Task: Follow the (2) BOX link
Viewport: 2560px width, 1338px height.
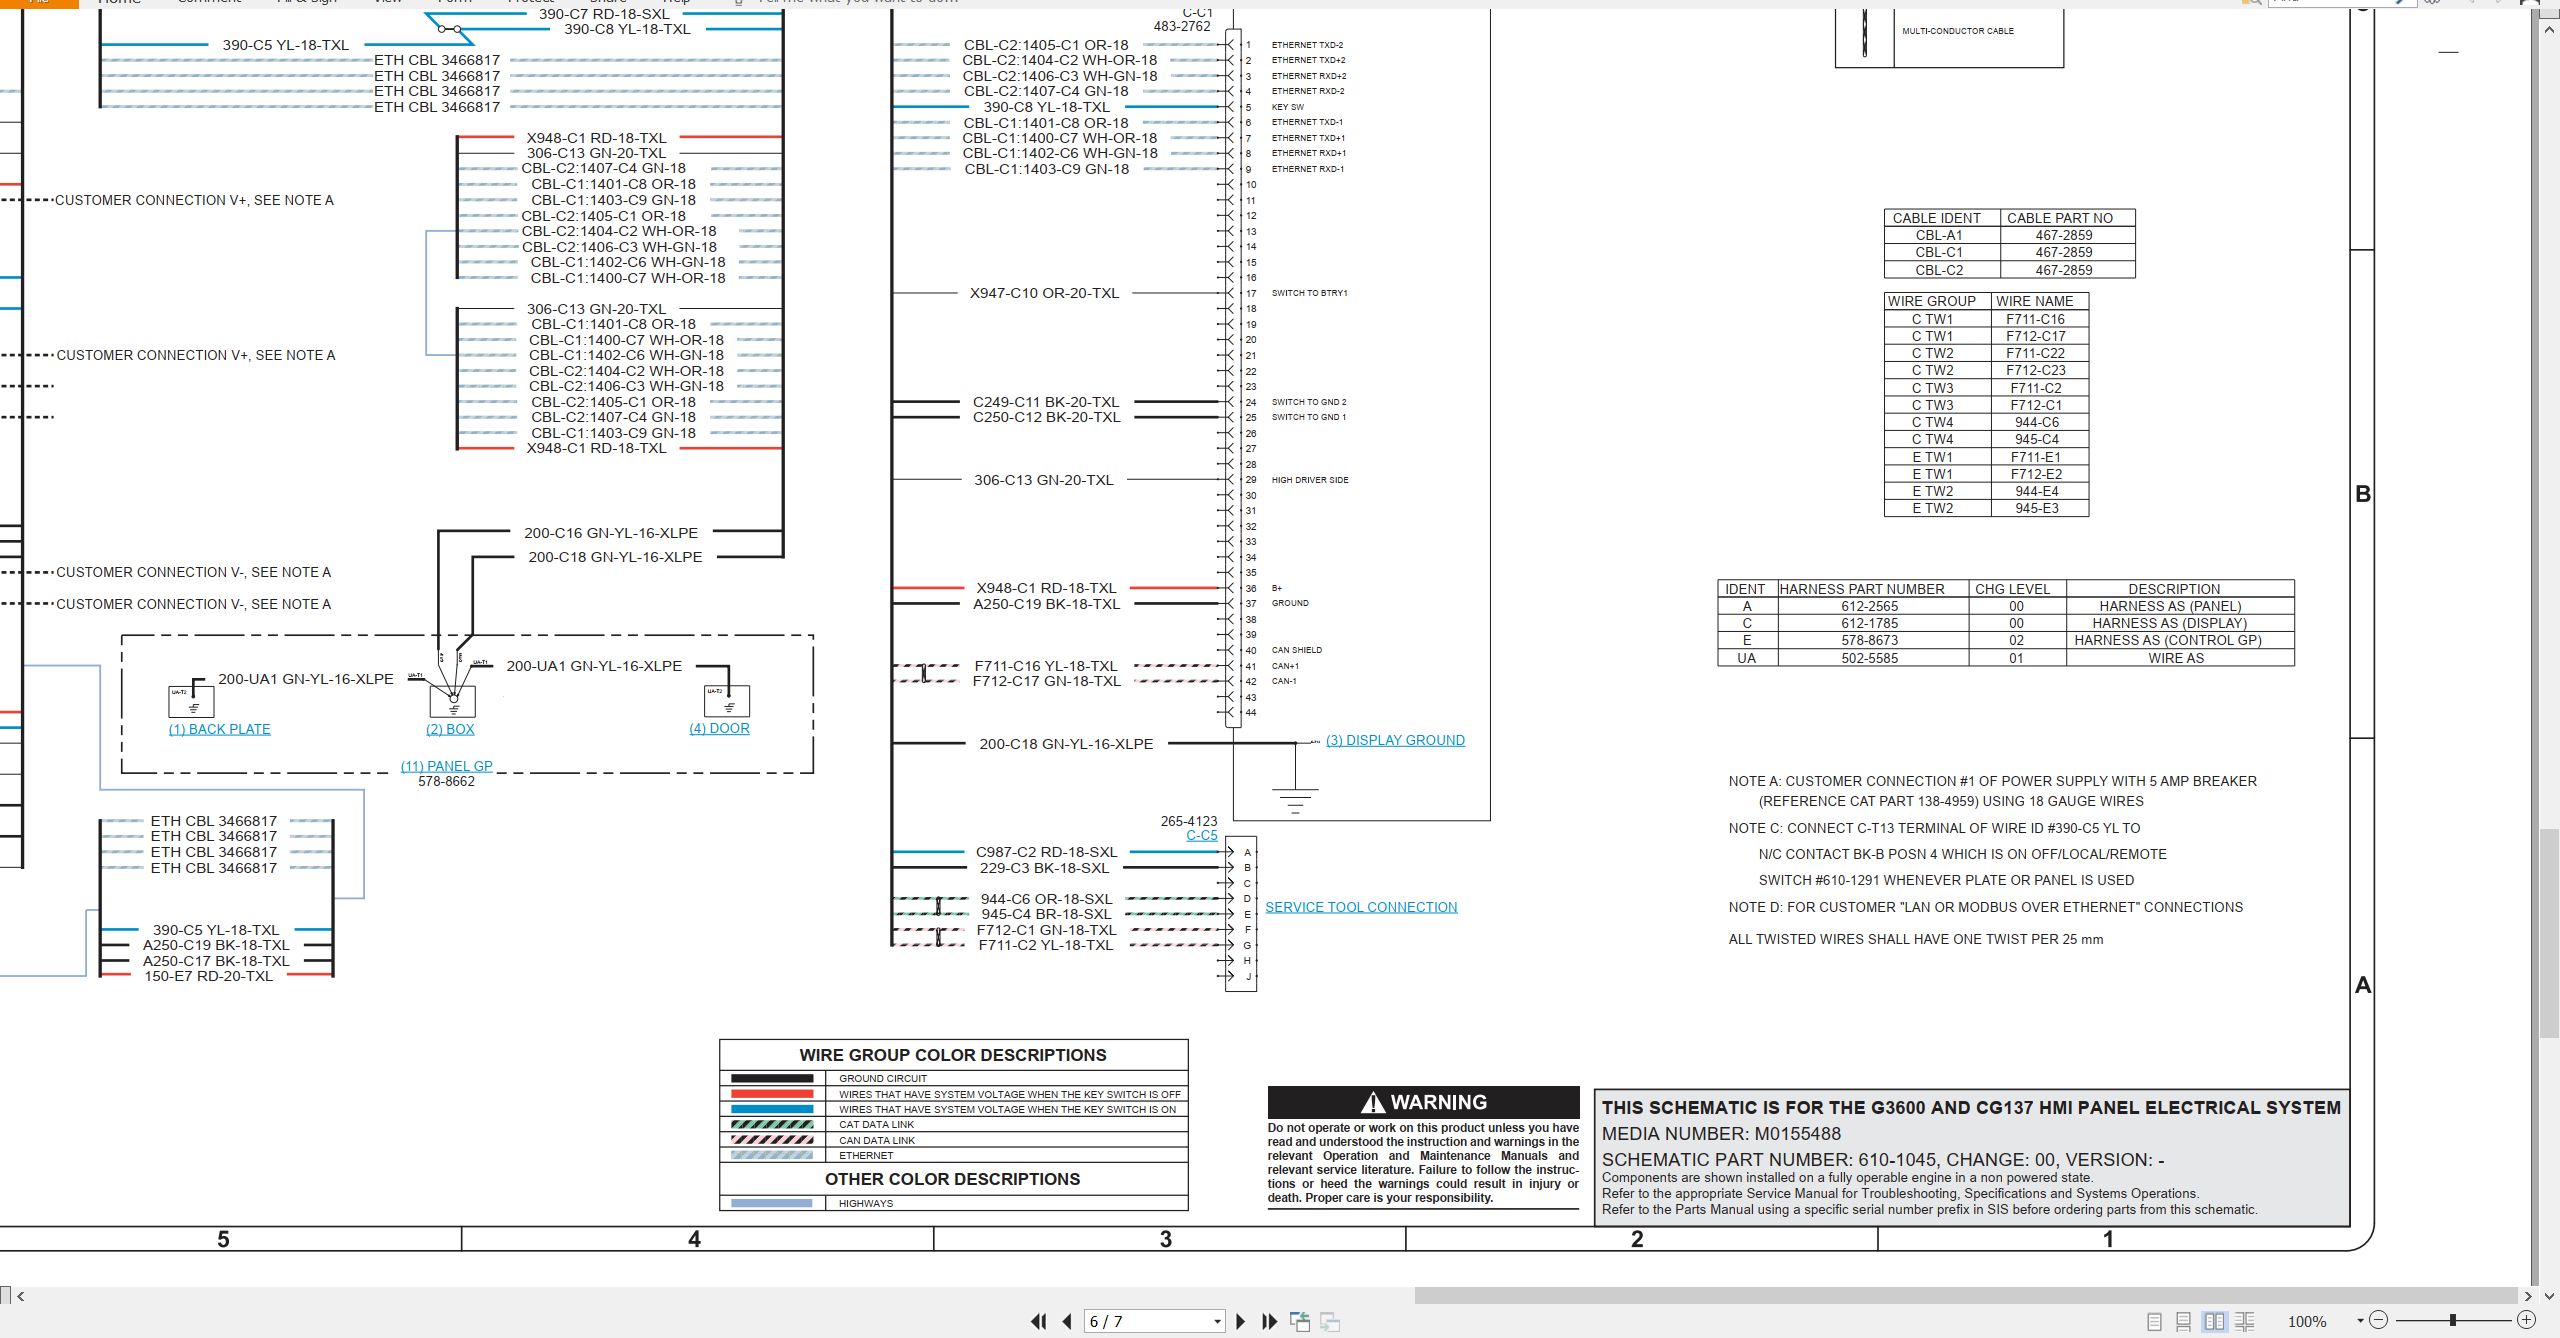Action: pyautogui.click(x=450, y=729)
